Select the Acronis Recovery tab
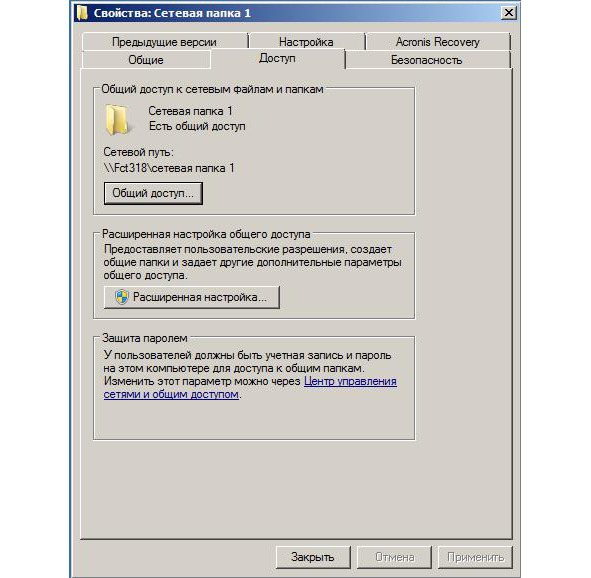This screenshot has width=591, height=578. pyautogui.click(x=438, y=42)
